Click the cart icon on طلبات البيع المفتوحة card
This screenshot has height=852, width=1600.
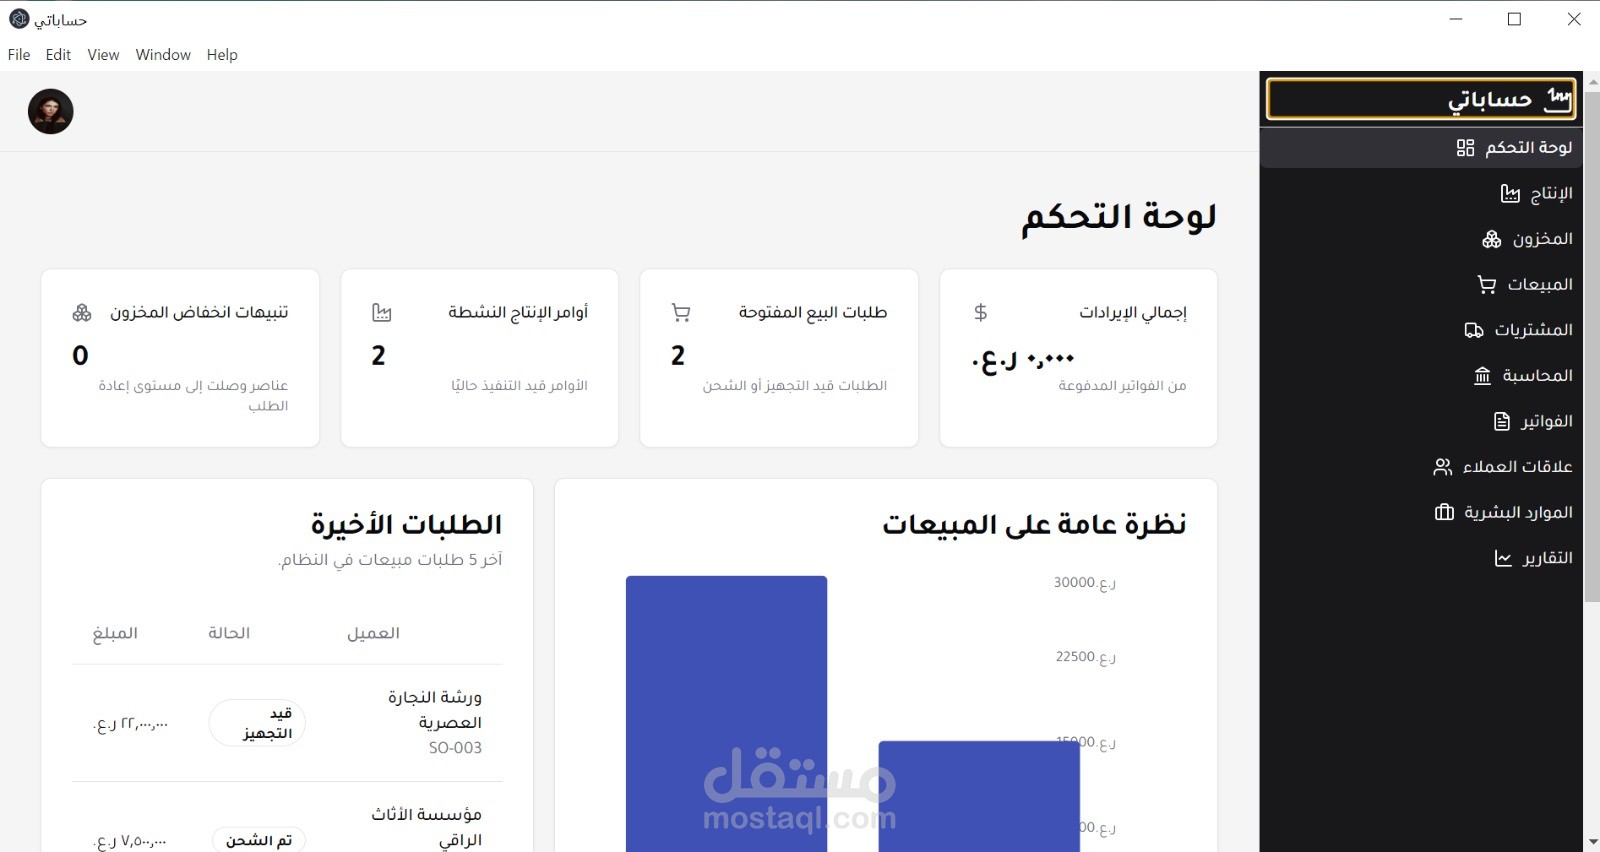681,313
